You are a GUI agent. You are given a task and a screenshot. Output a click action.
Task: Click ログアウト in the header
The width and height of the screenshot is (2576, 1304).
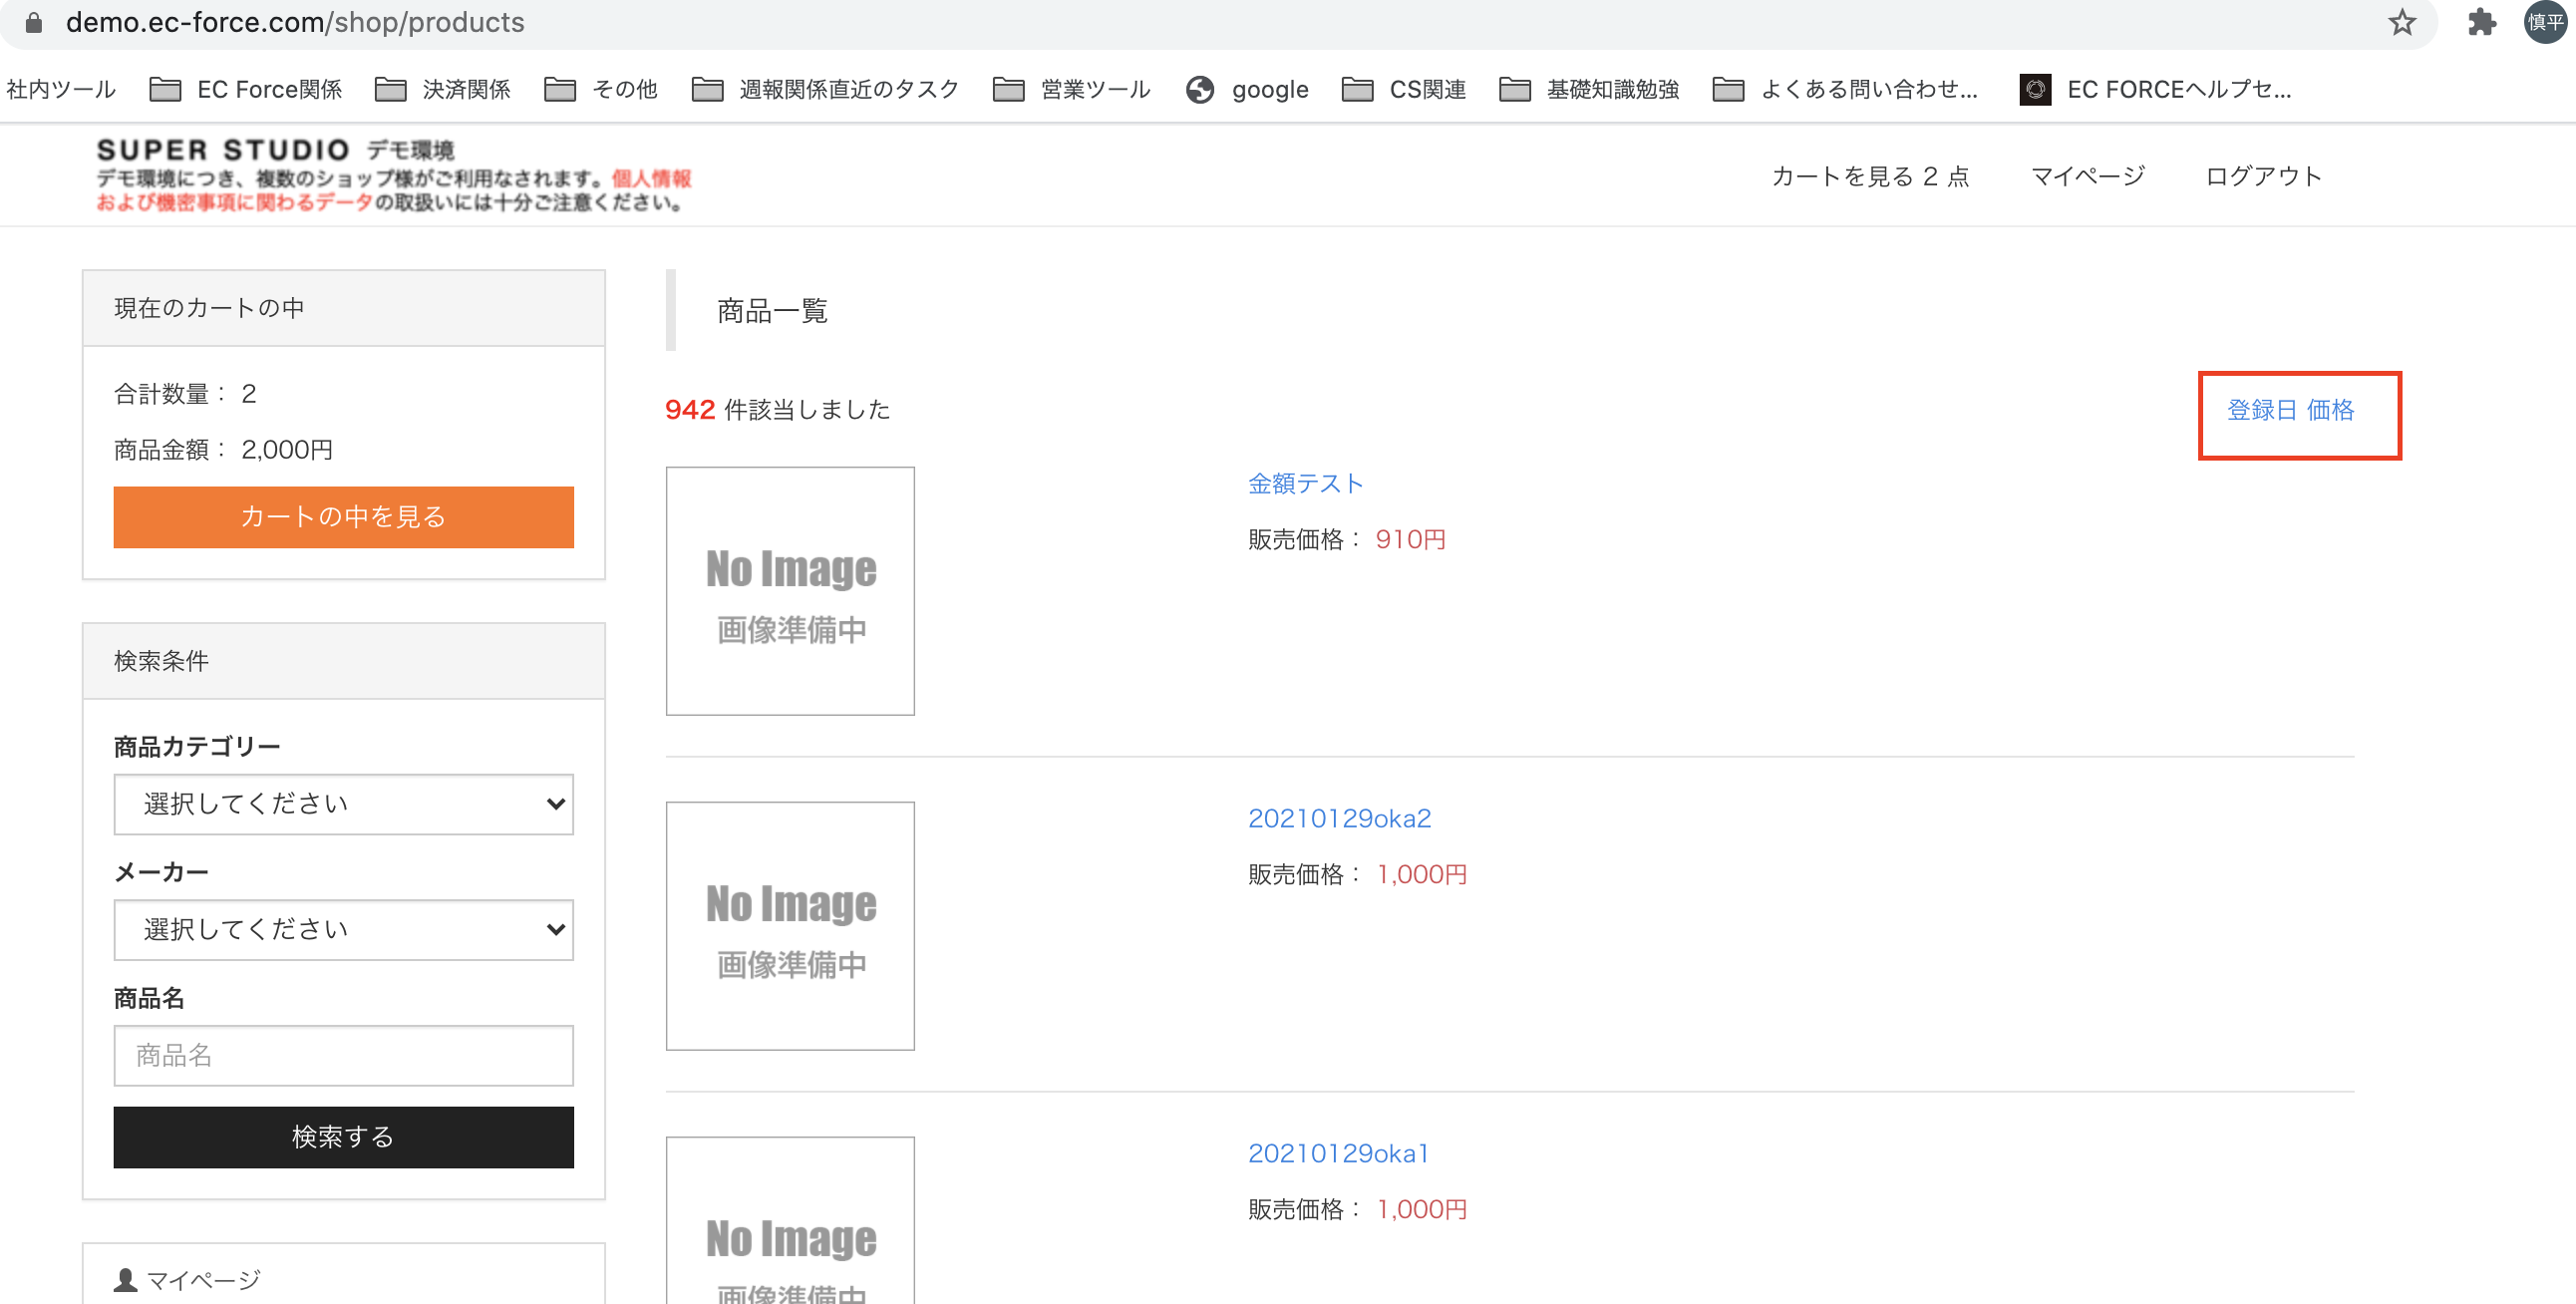2264,177
